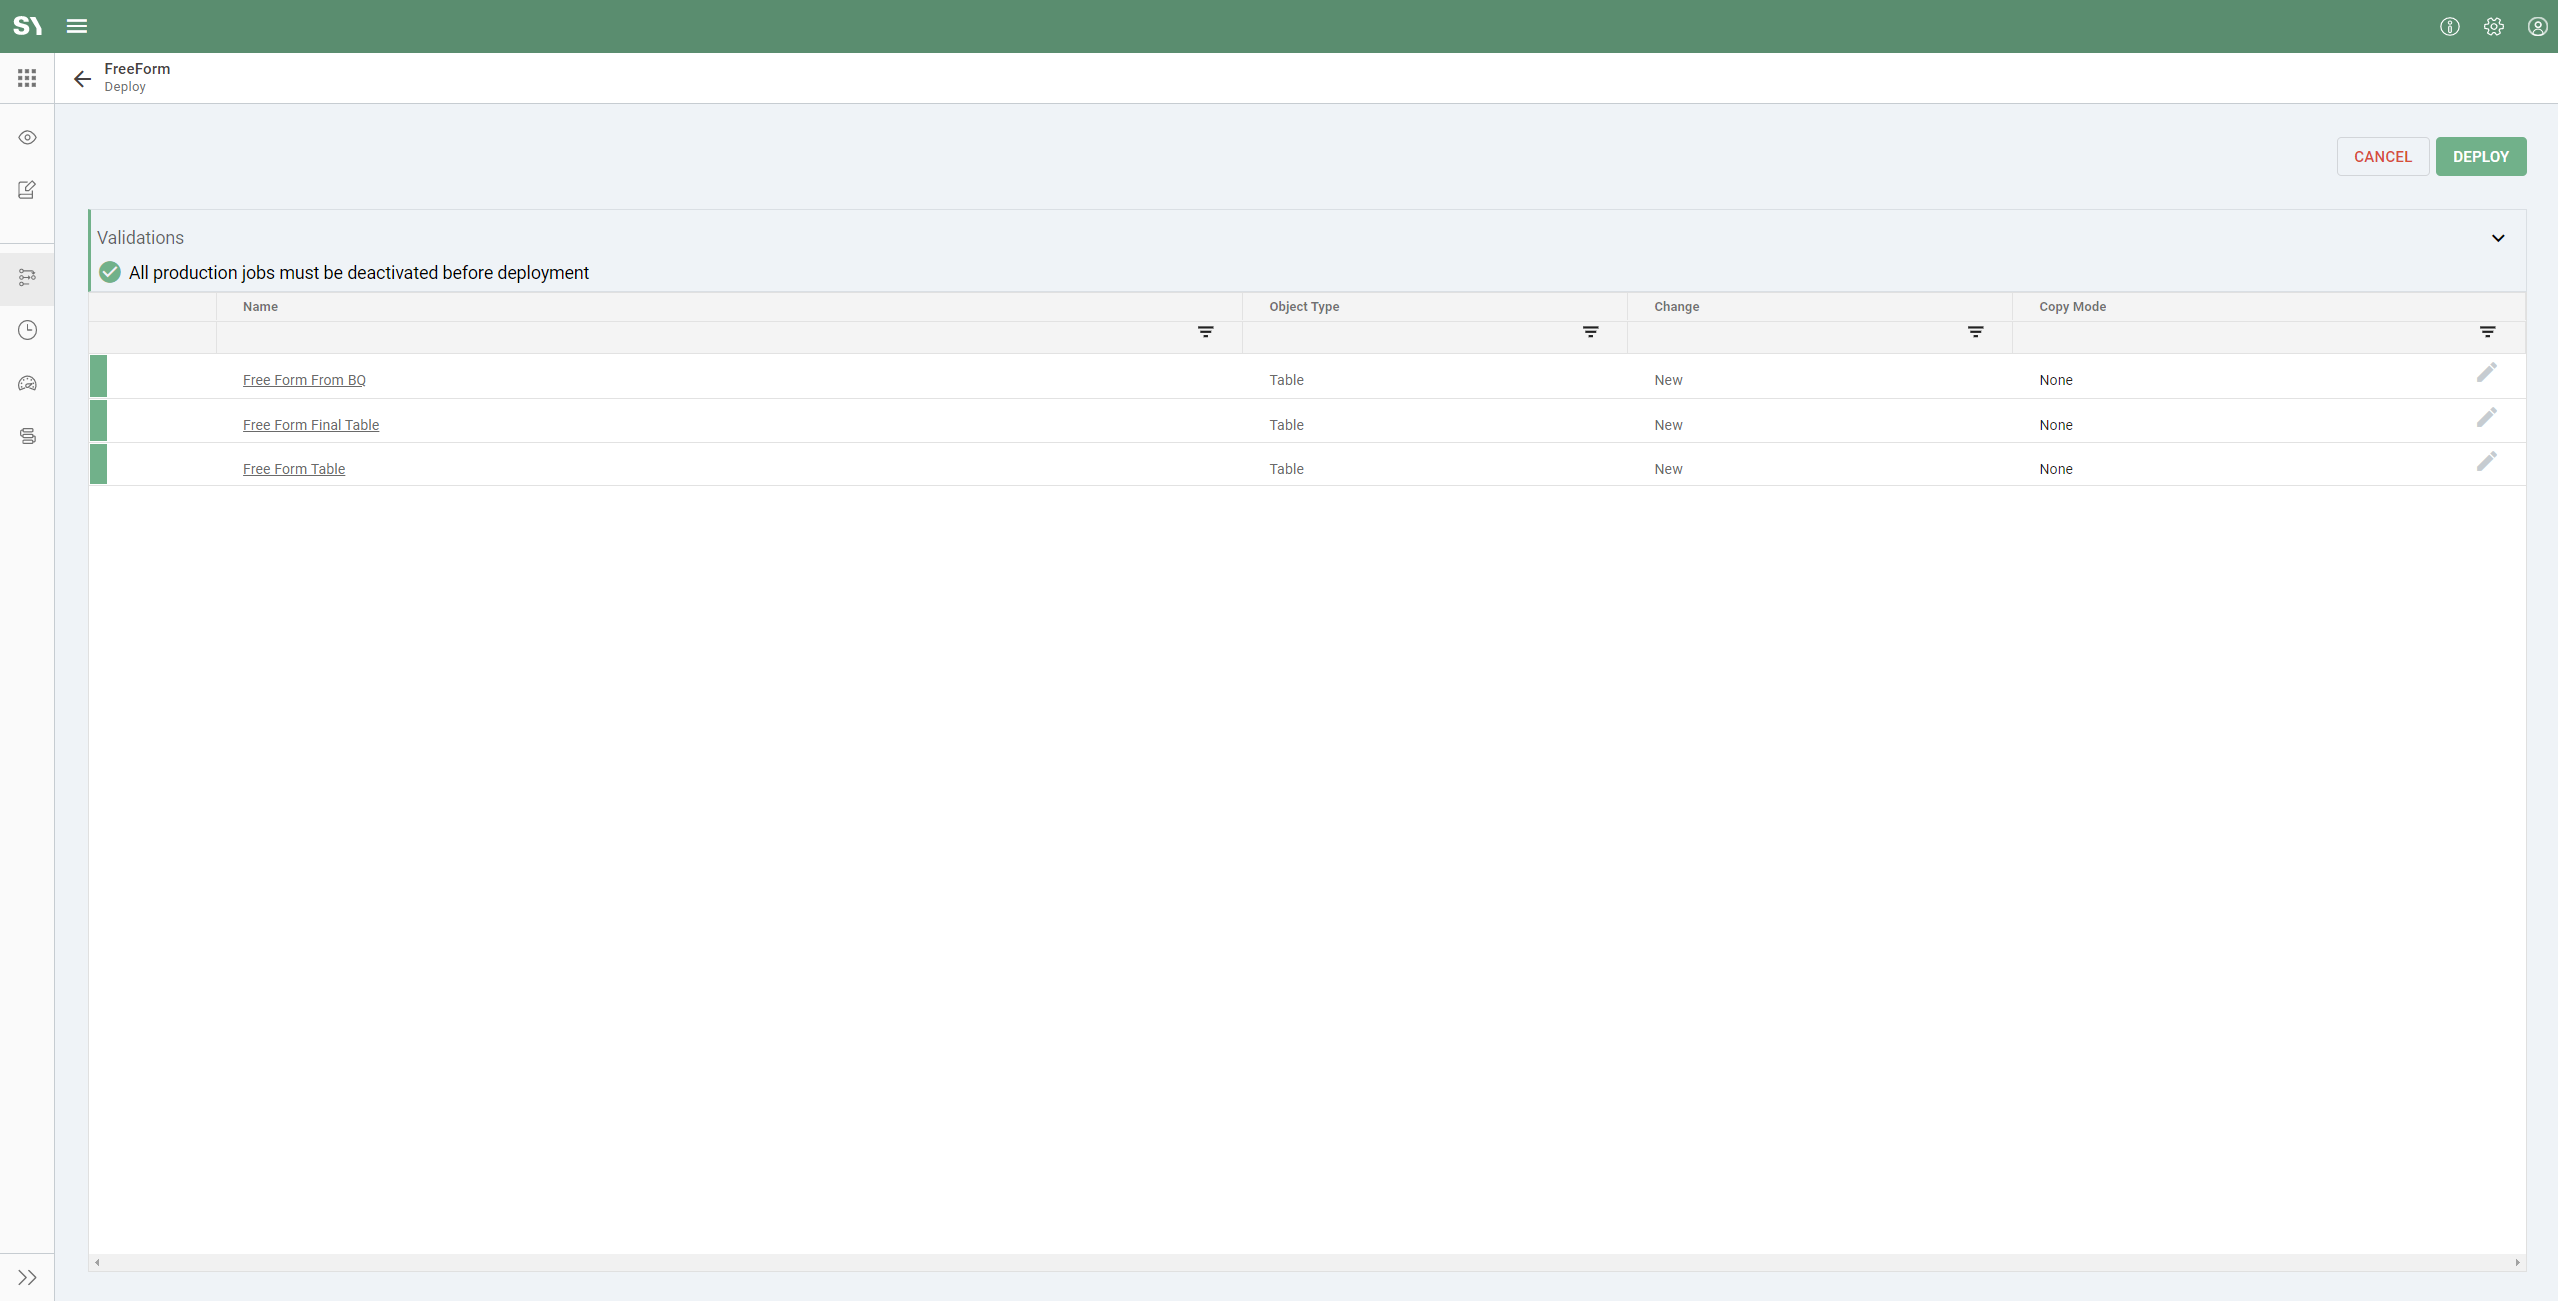Open the Free Form Final Table link
The image size is (2558, 1301).
click(x=311, y=425)
